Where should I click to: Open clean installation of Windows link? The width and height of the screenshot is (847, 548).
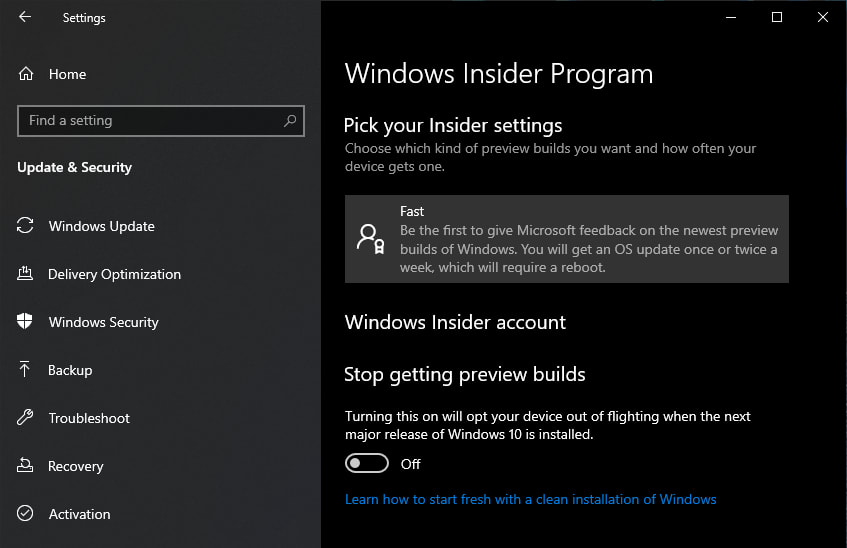(x=530, y=499)
